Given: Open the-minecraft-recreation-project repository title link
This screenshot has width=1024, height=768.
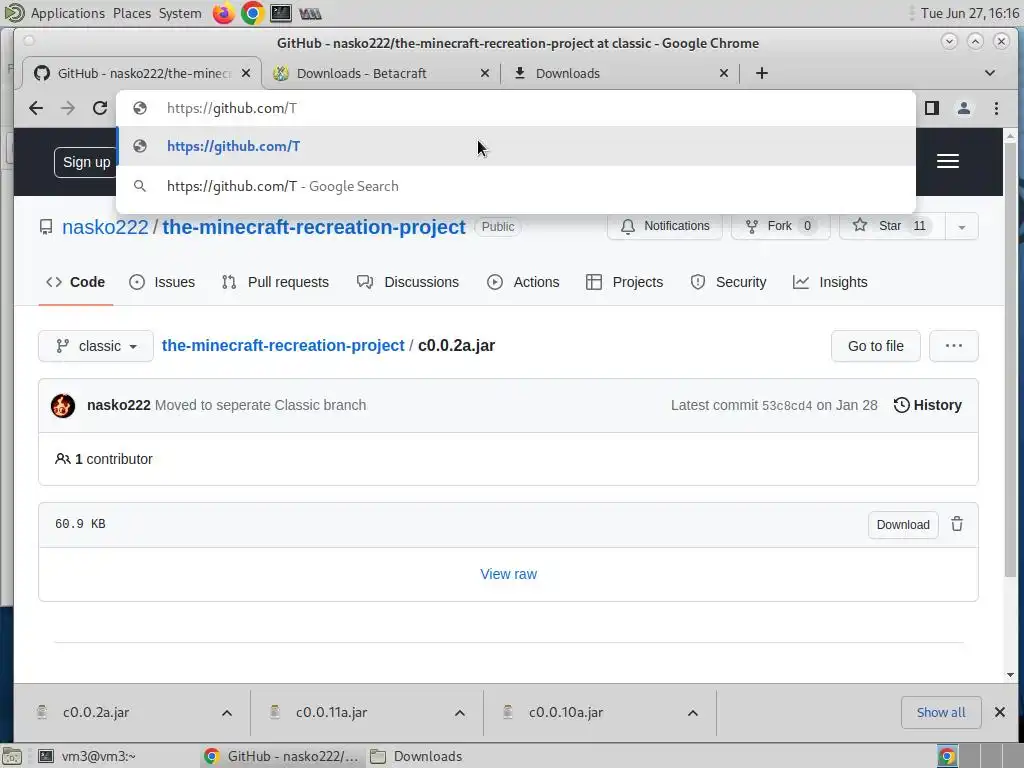Looking at the screenshot, I should 313,227.
